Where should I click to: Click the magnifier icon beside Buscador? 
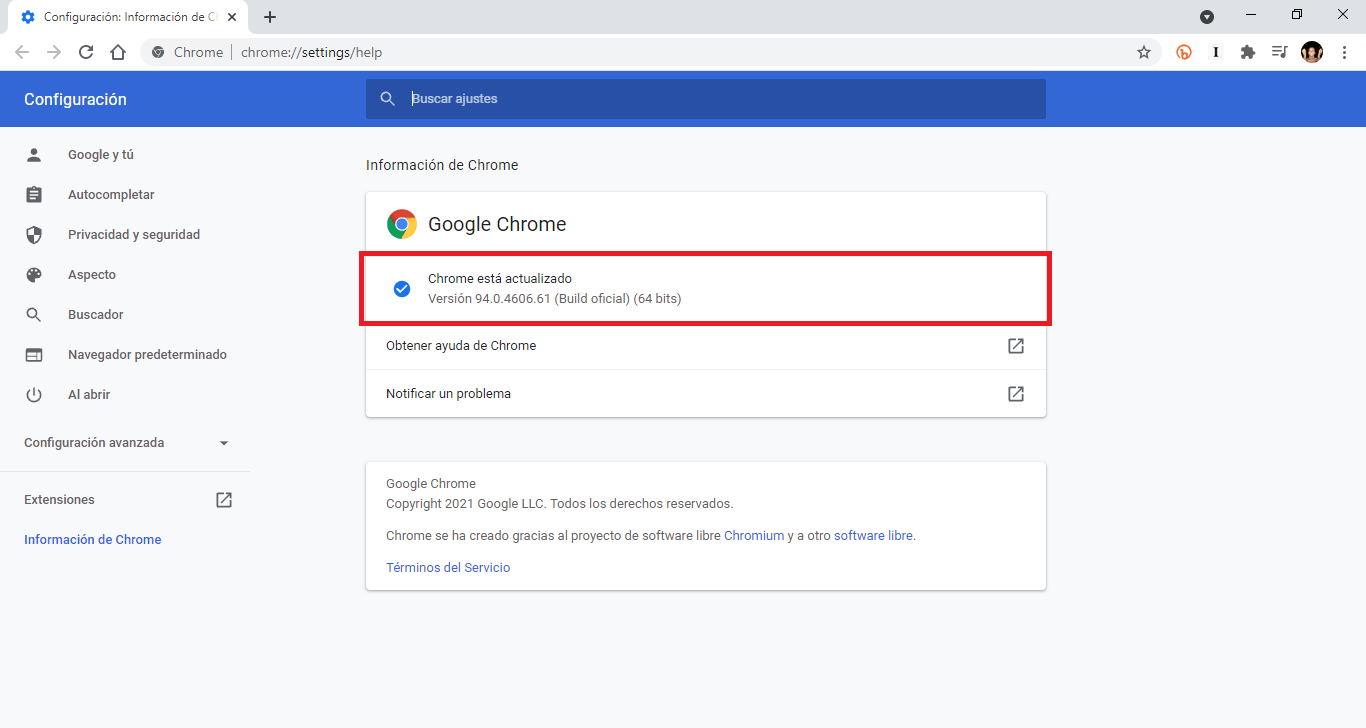point(34,315)
